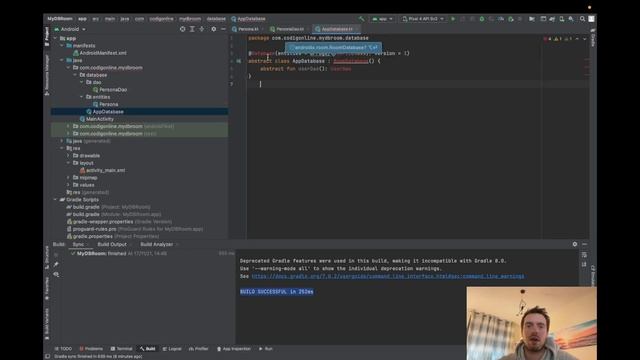Toggle the Project tool window stripe button

coord(47,36)
